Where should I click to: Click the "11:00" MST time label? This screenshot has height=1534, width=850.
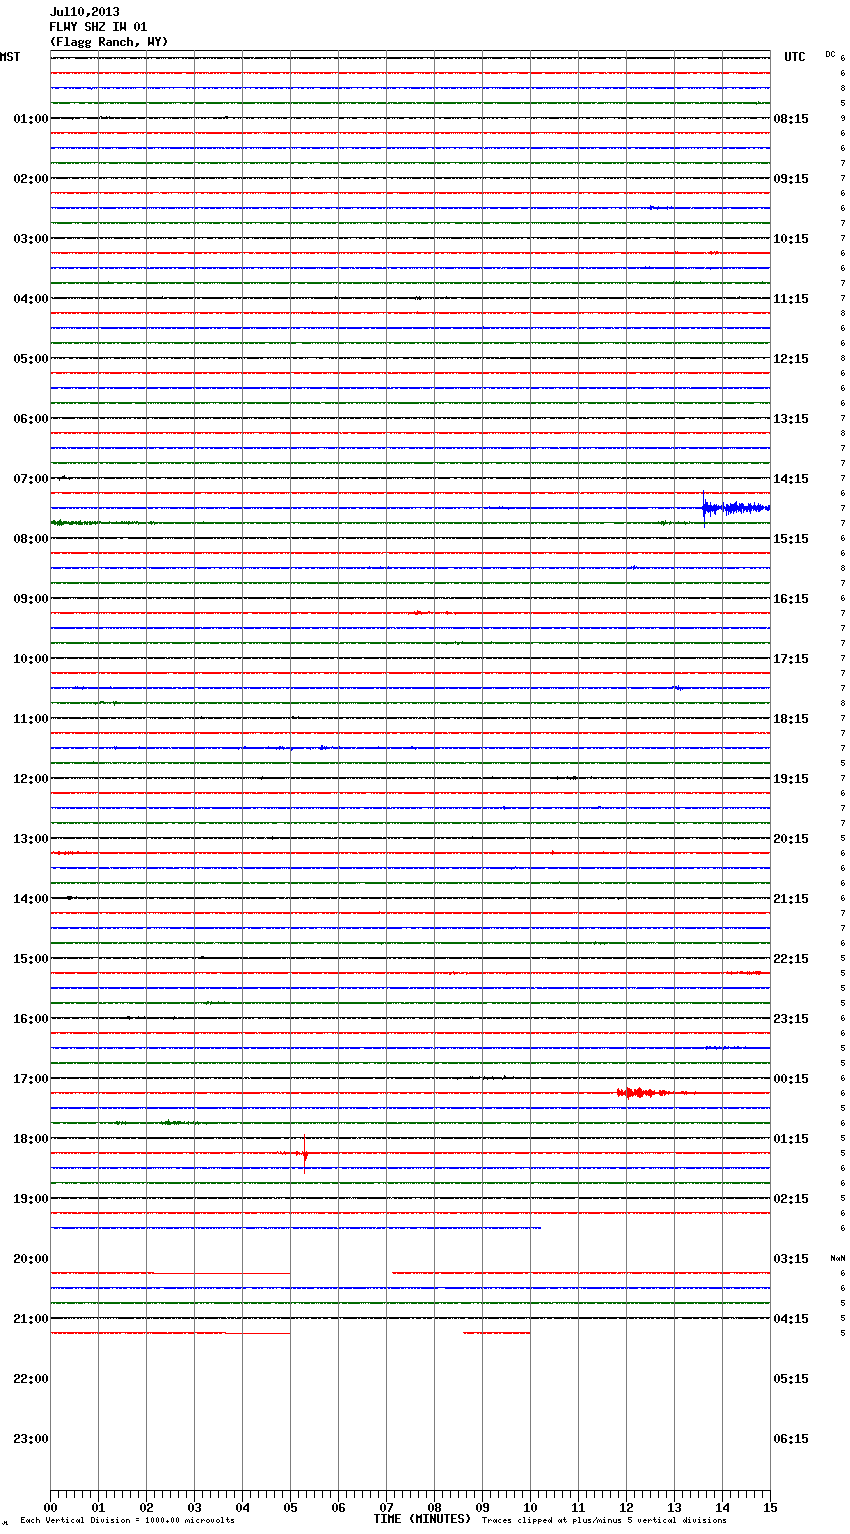click(31, 719)
